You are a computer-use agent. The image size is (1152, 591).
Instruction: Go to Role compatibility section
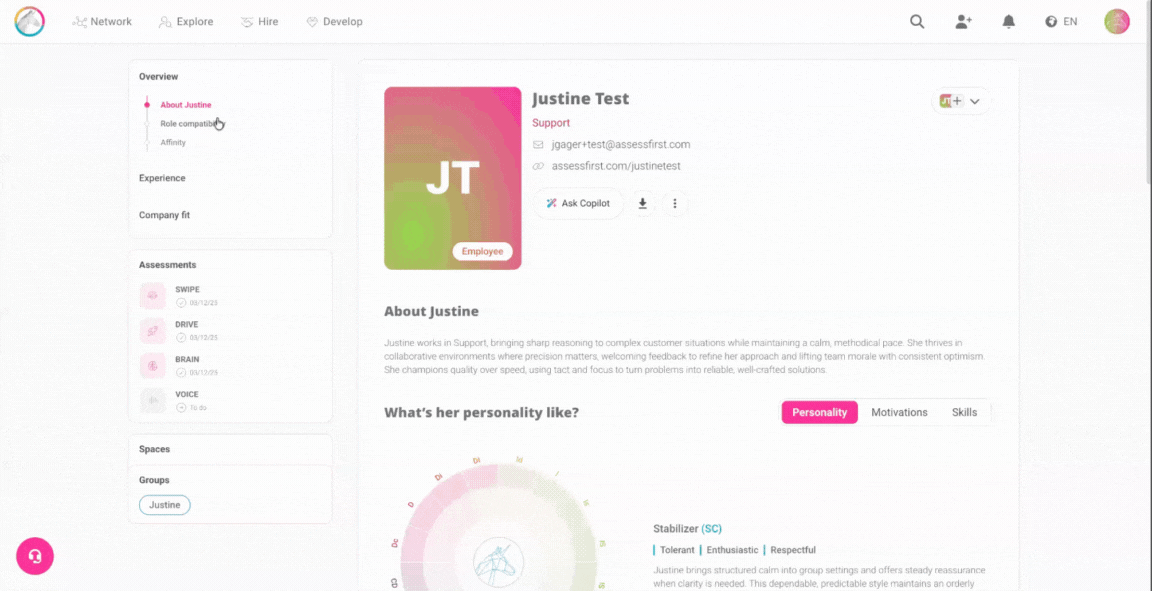(190, 124)
